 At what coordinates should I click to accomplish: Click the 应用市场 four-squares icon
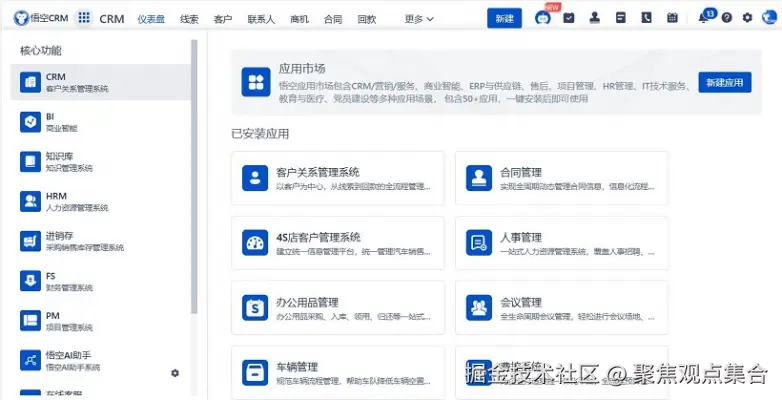tap(256, 82)
